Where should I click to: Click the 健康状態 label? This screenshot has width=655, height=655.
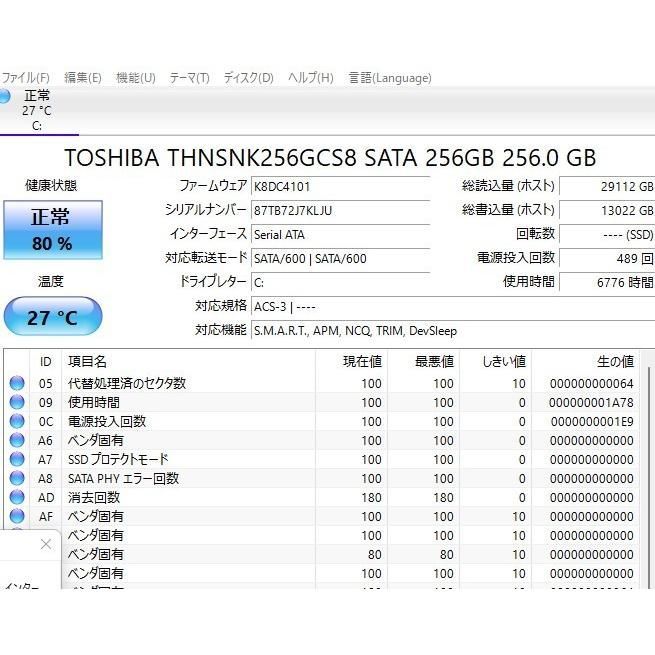[x=51, y=185]
